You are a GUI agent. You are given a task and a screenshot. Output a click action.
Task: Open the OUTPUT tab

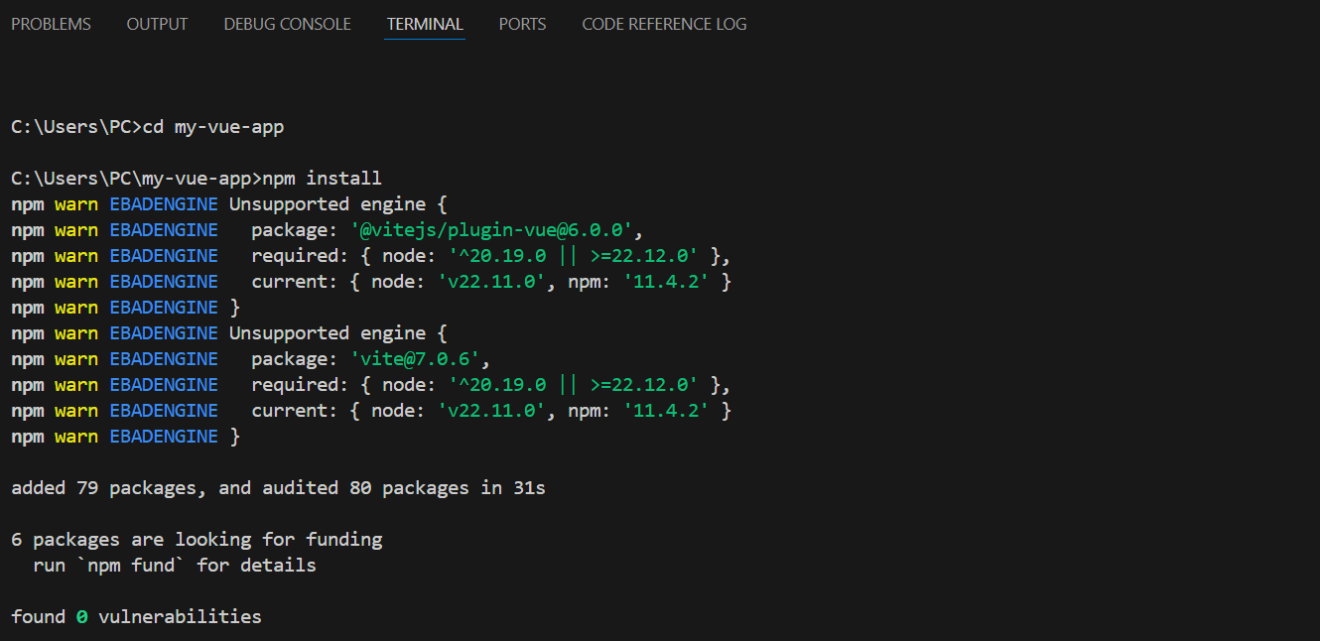pos(156,23)
